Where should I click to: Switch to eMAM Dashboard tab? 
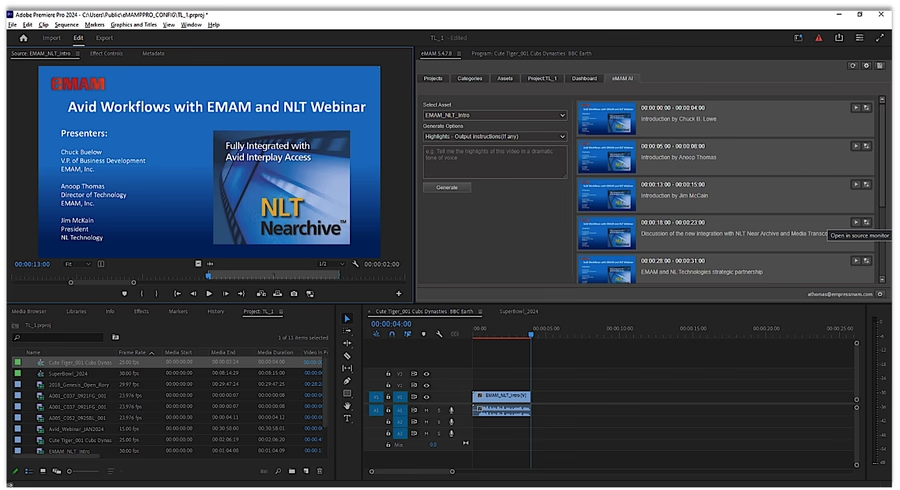(584, 79)
